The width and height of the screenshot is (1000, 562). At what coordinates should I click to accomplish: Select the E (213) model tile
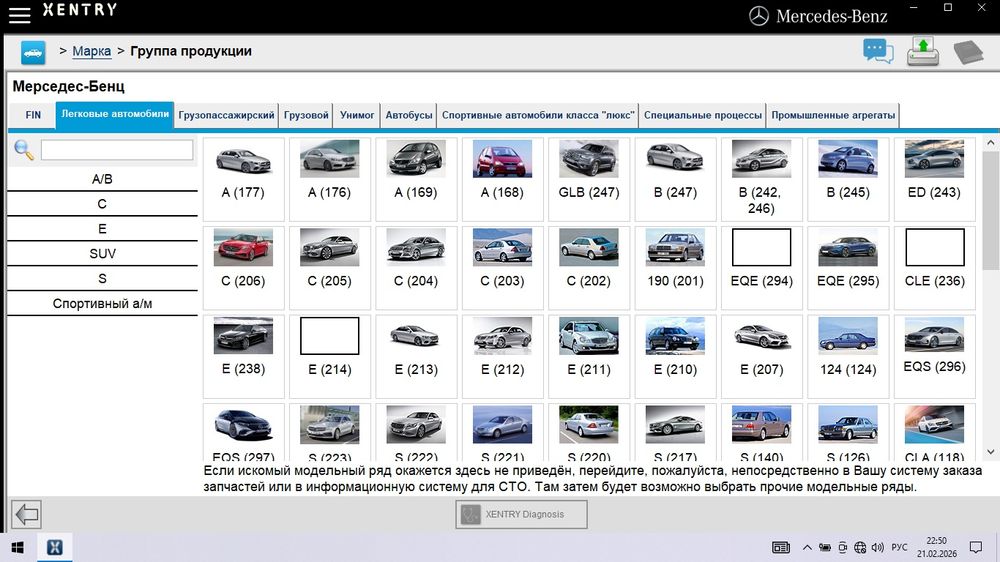[416, 357]
